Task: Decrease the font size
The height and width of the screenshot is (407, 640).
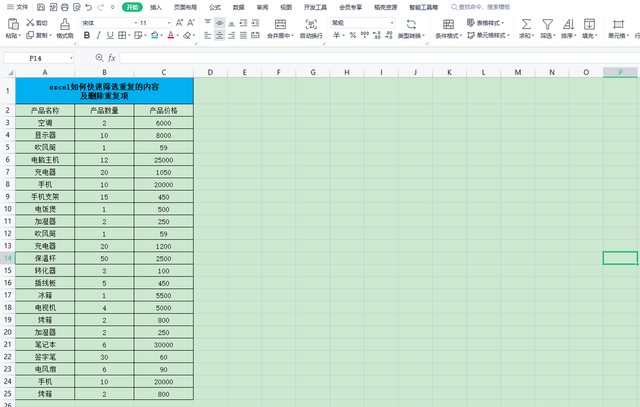Action: pos(191,23)
